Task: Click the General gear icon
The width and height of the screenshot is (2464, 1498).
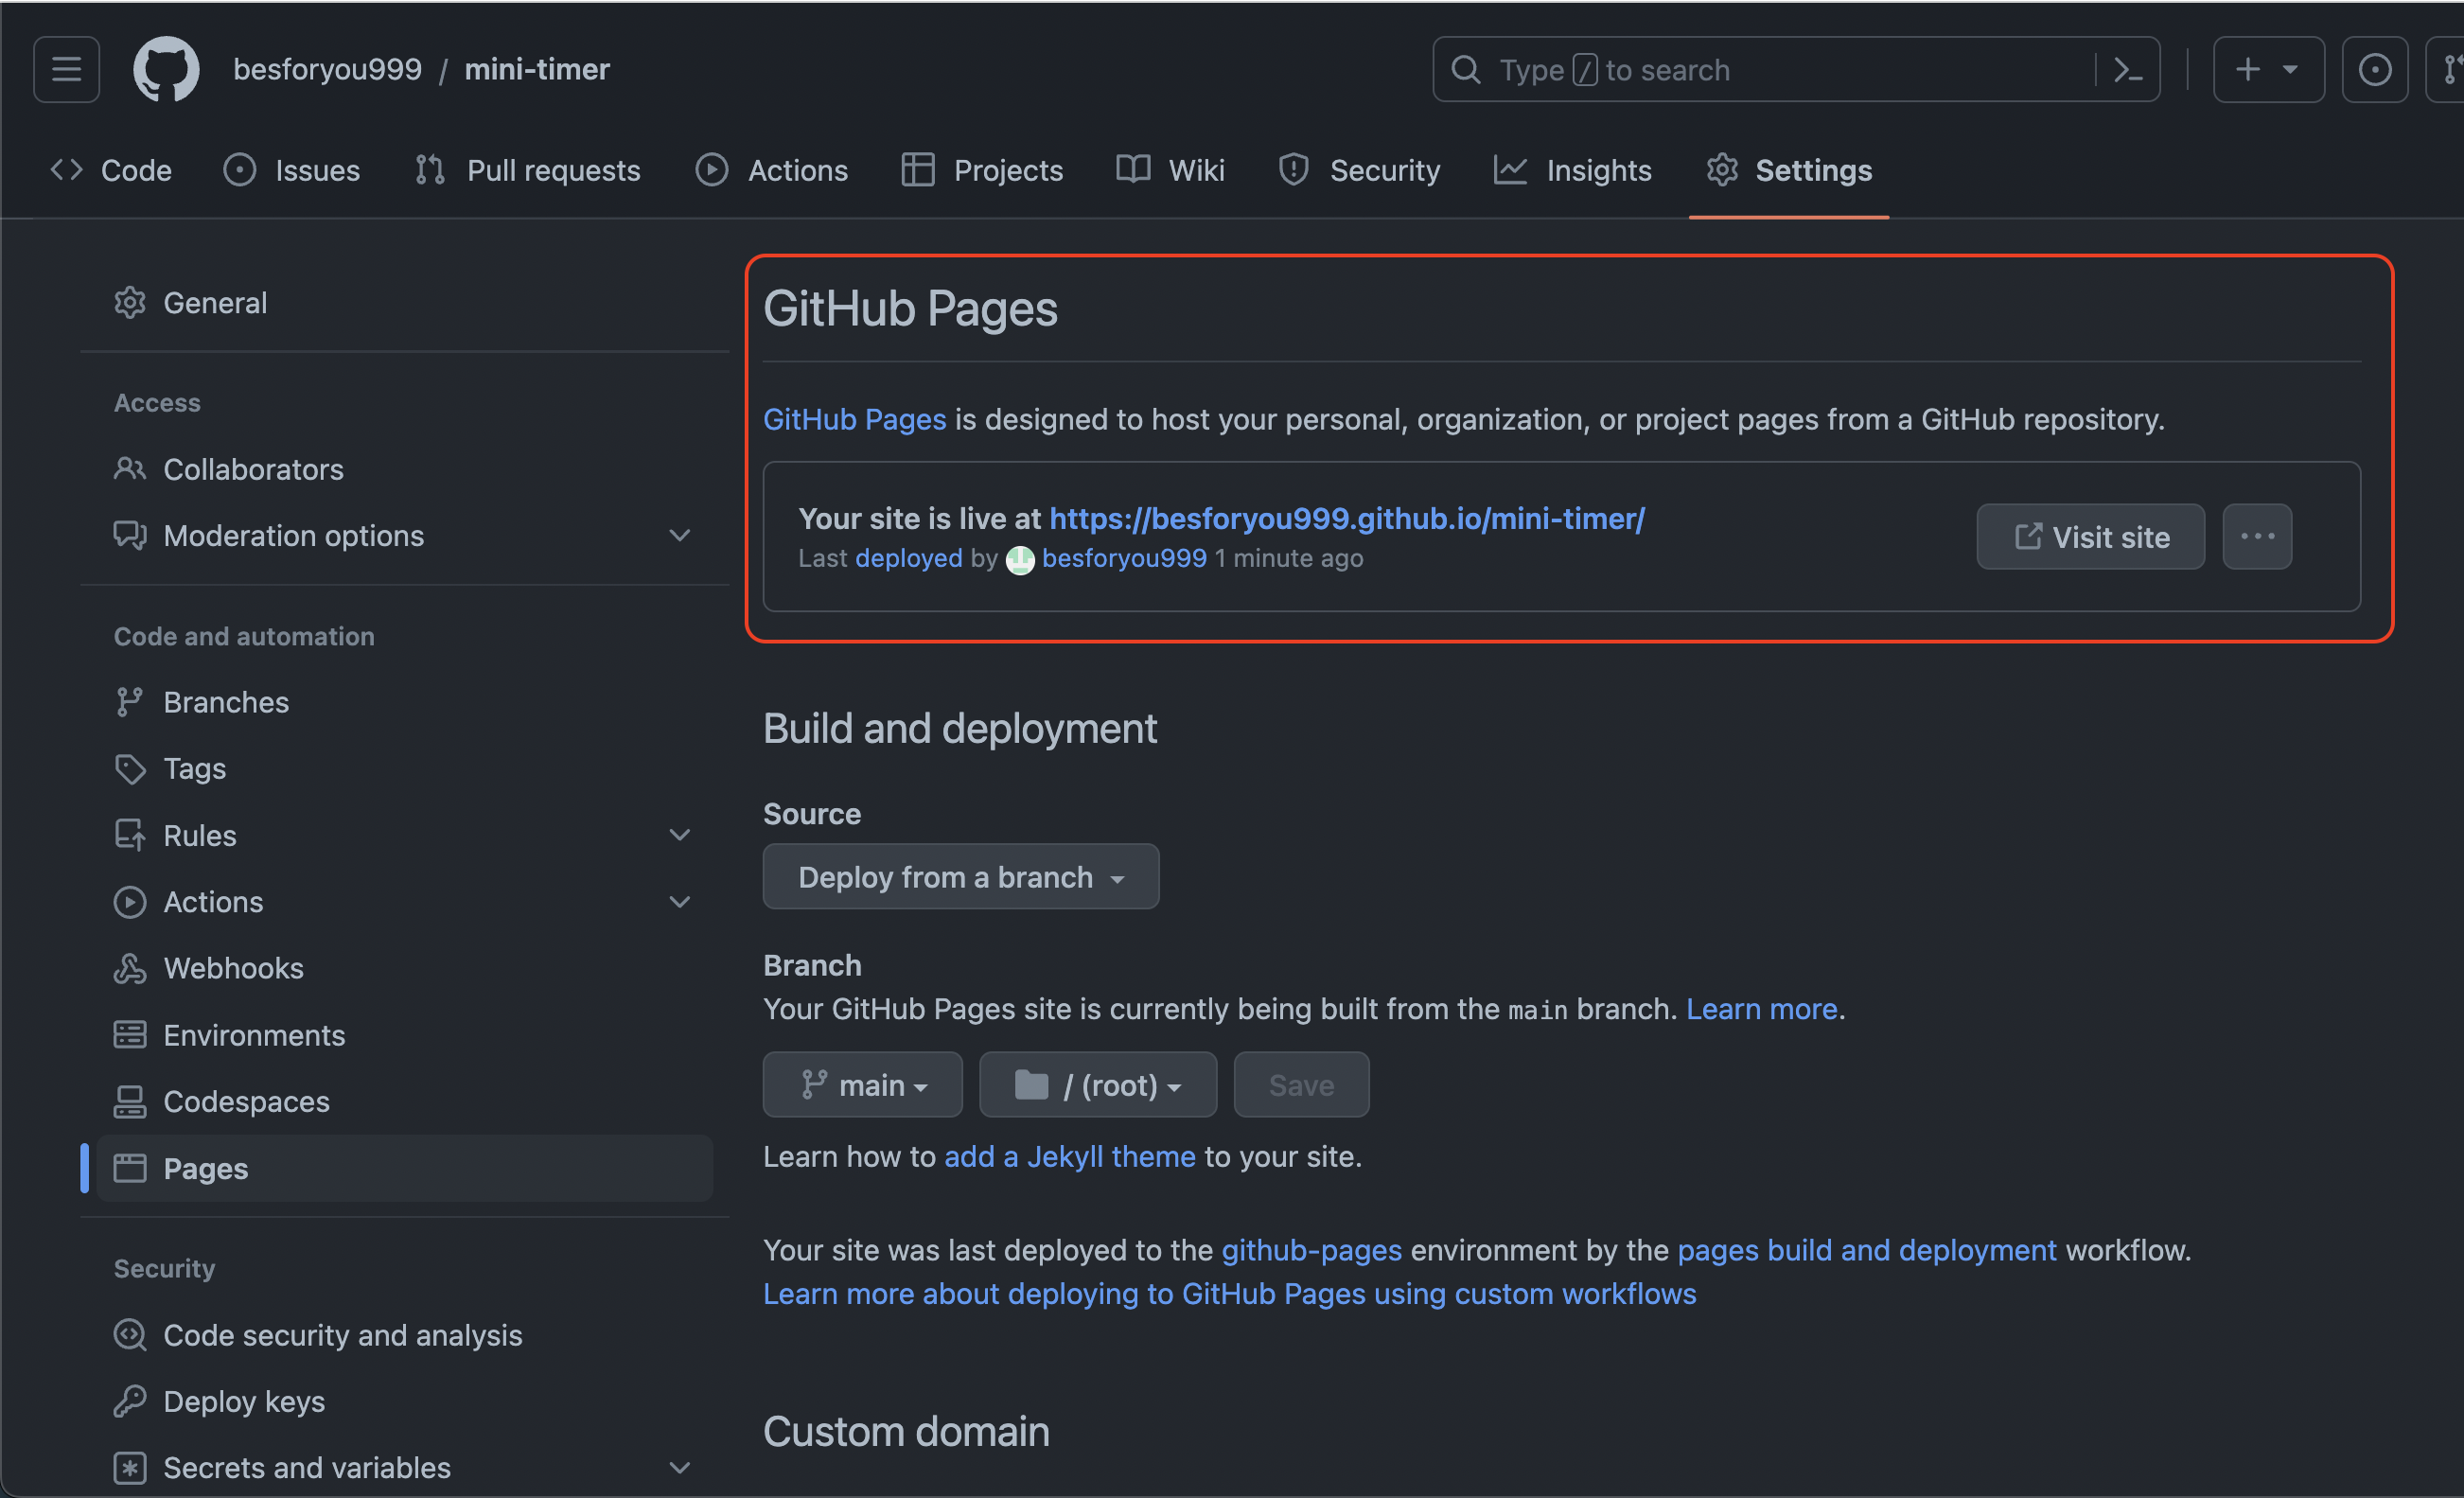Action: click(x=130, y=302)
